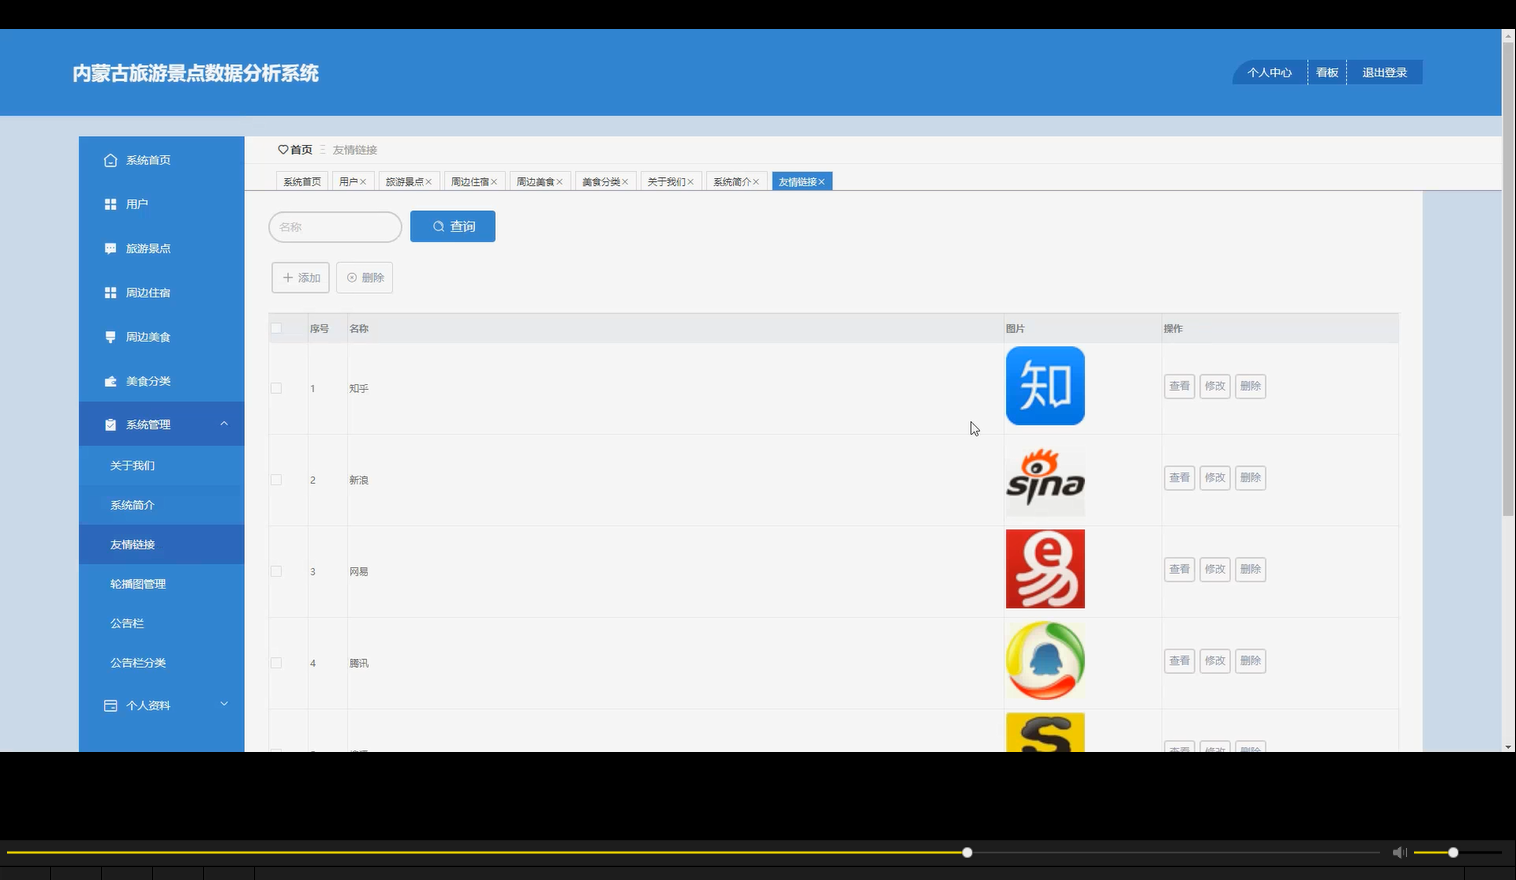This screenshot has width=1516, height=880.
Task: Check the checkbox for row 腾讯
Action: [276, 663]
